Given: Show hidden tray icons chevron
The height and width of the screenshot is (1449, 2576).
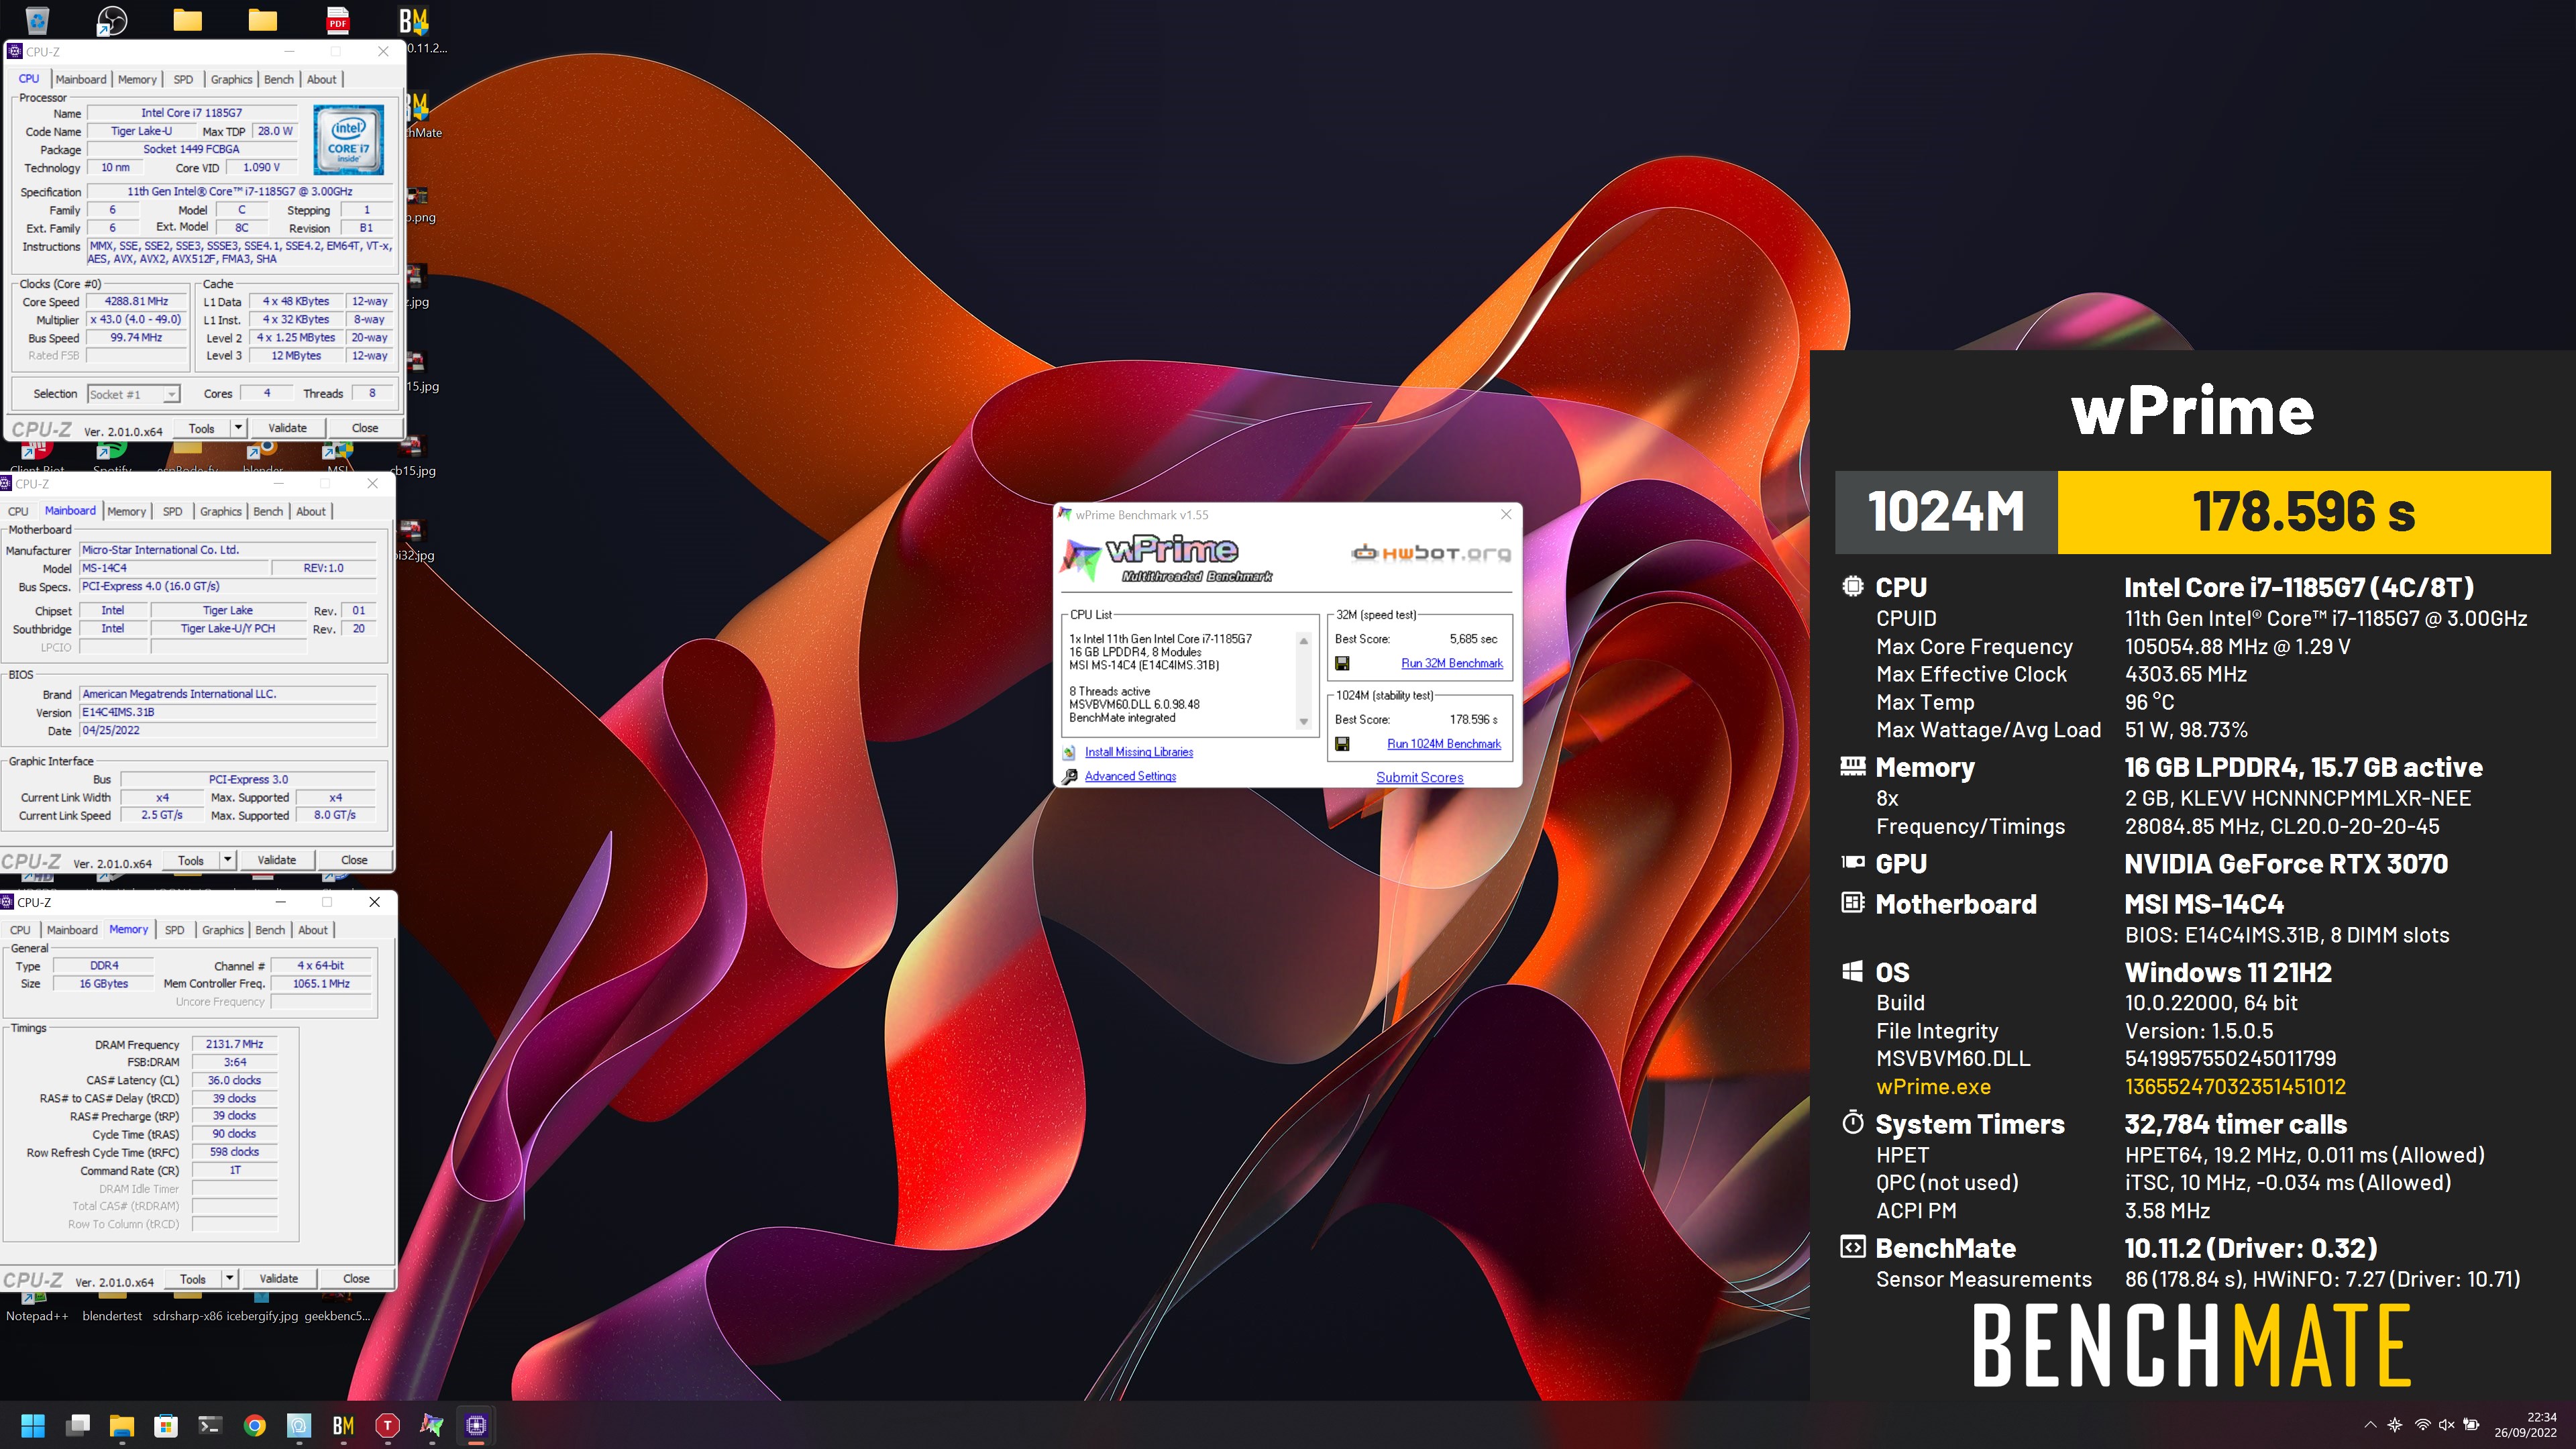Looking at the screenshot, I should [2370, 1425].
